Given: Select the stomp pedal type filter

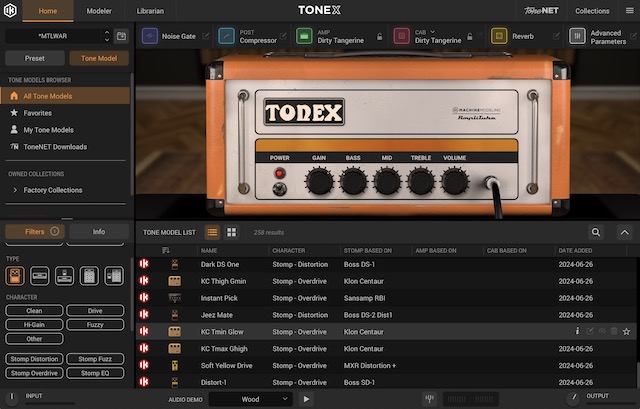Looking at the screenshot, I should (x=15, y=275).
